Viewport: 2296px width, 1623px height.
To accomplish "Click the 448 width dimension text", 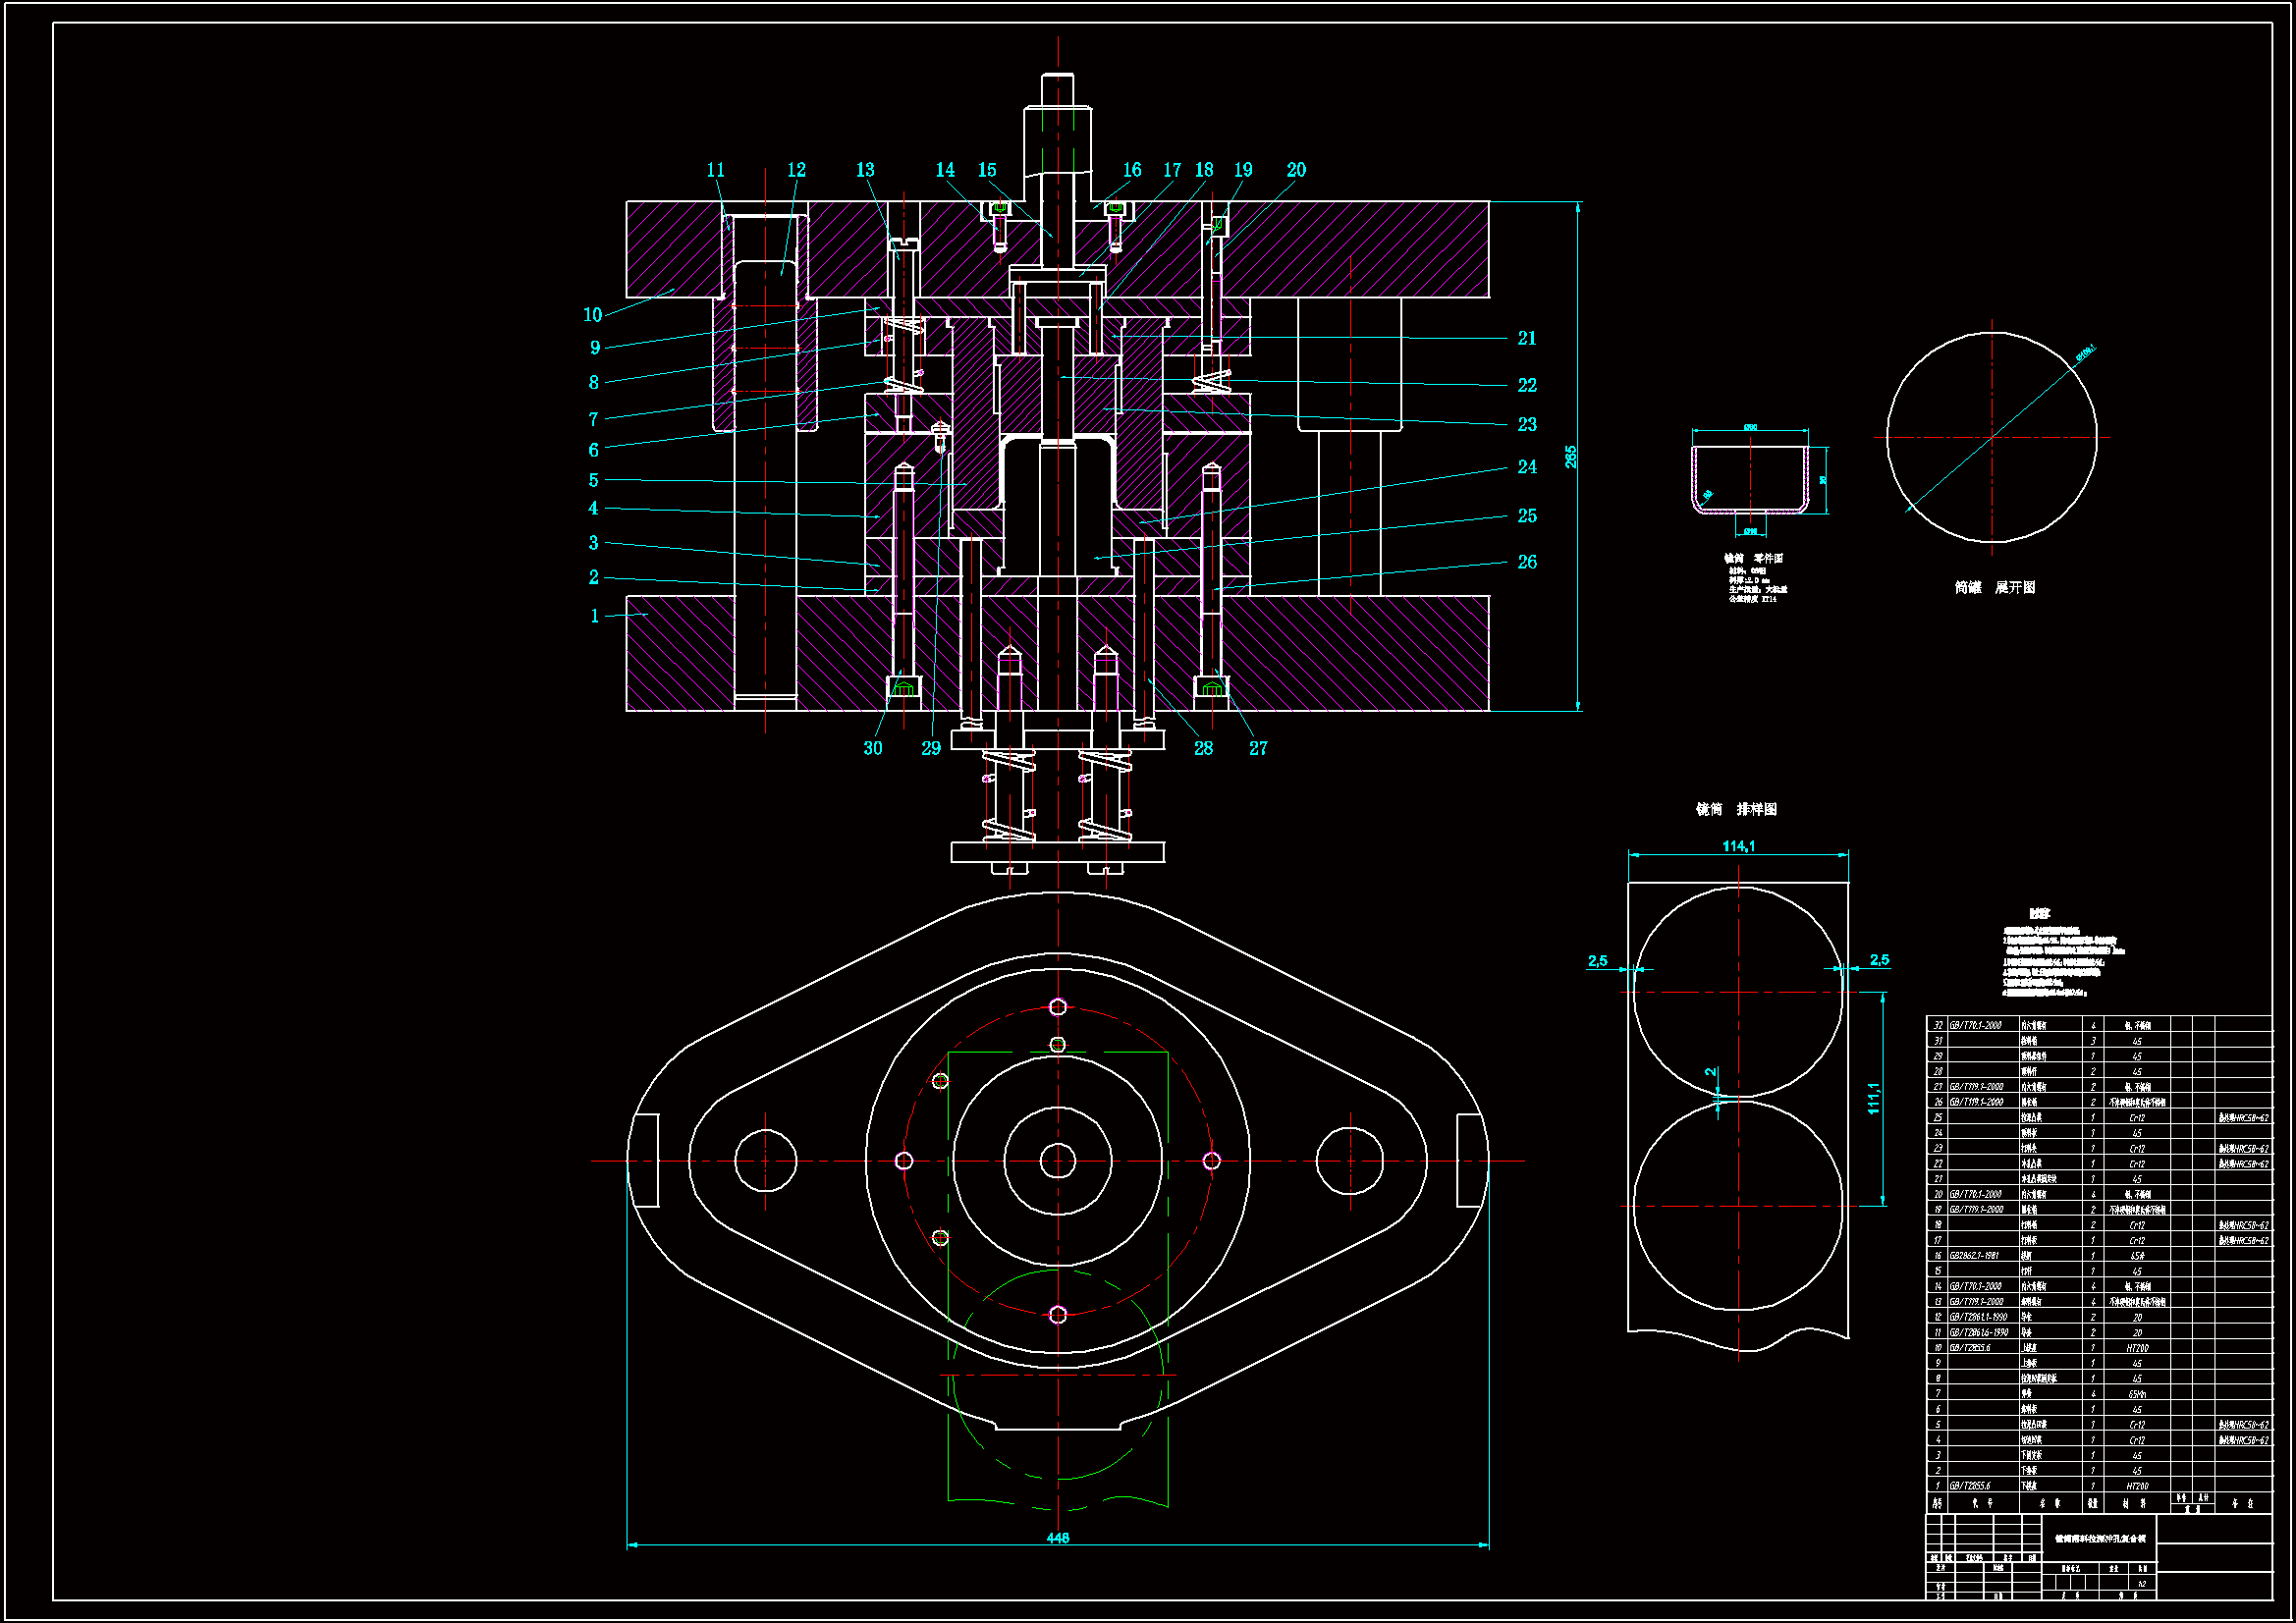I will 1058,1538.
